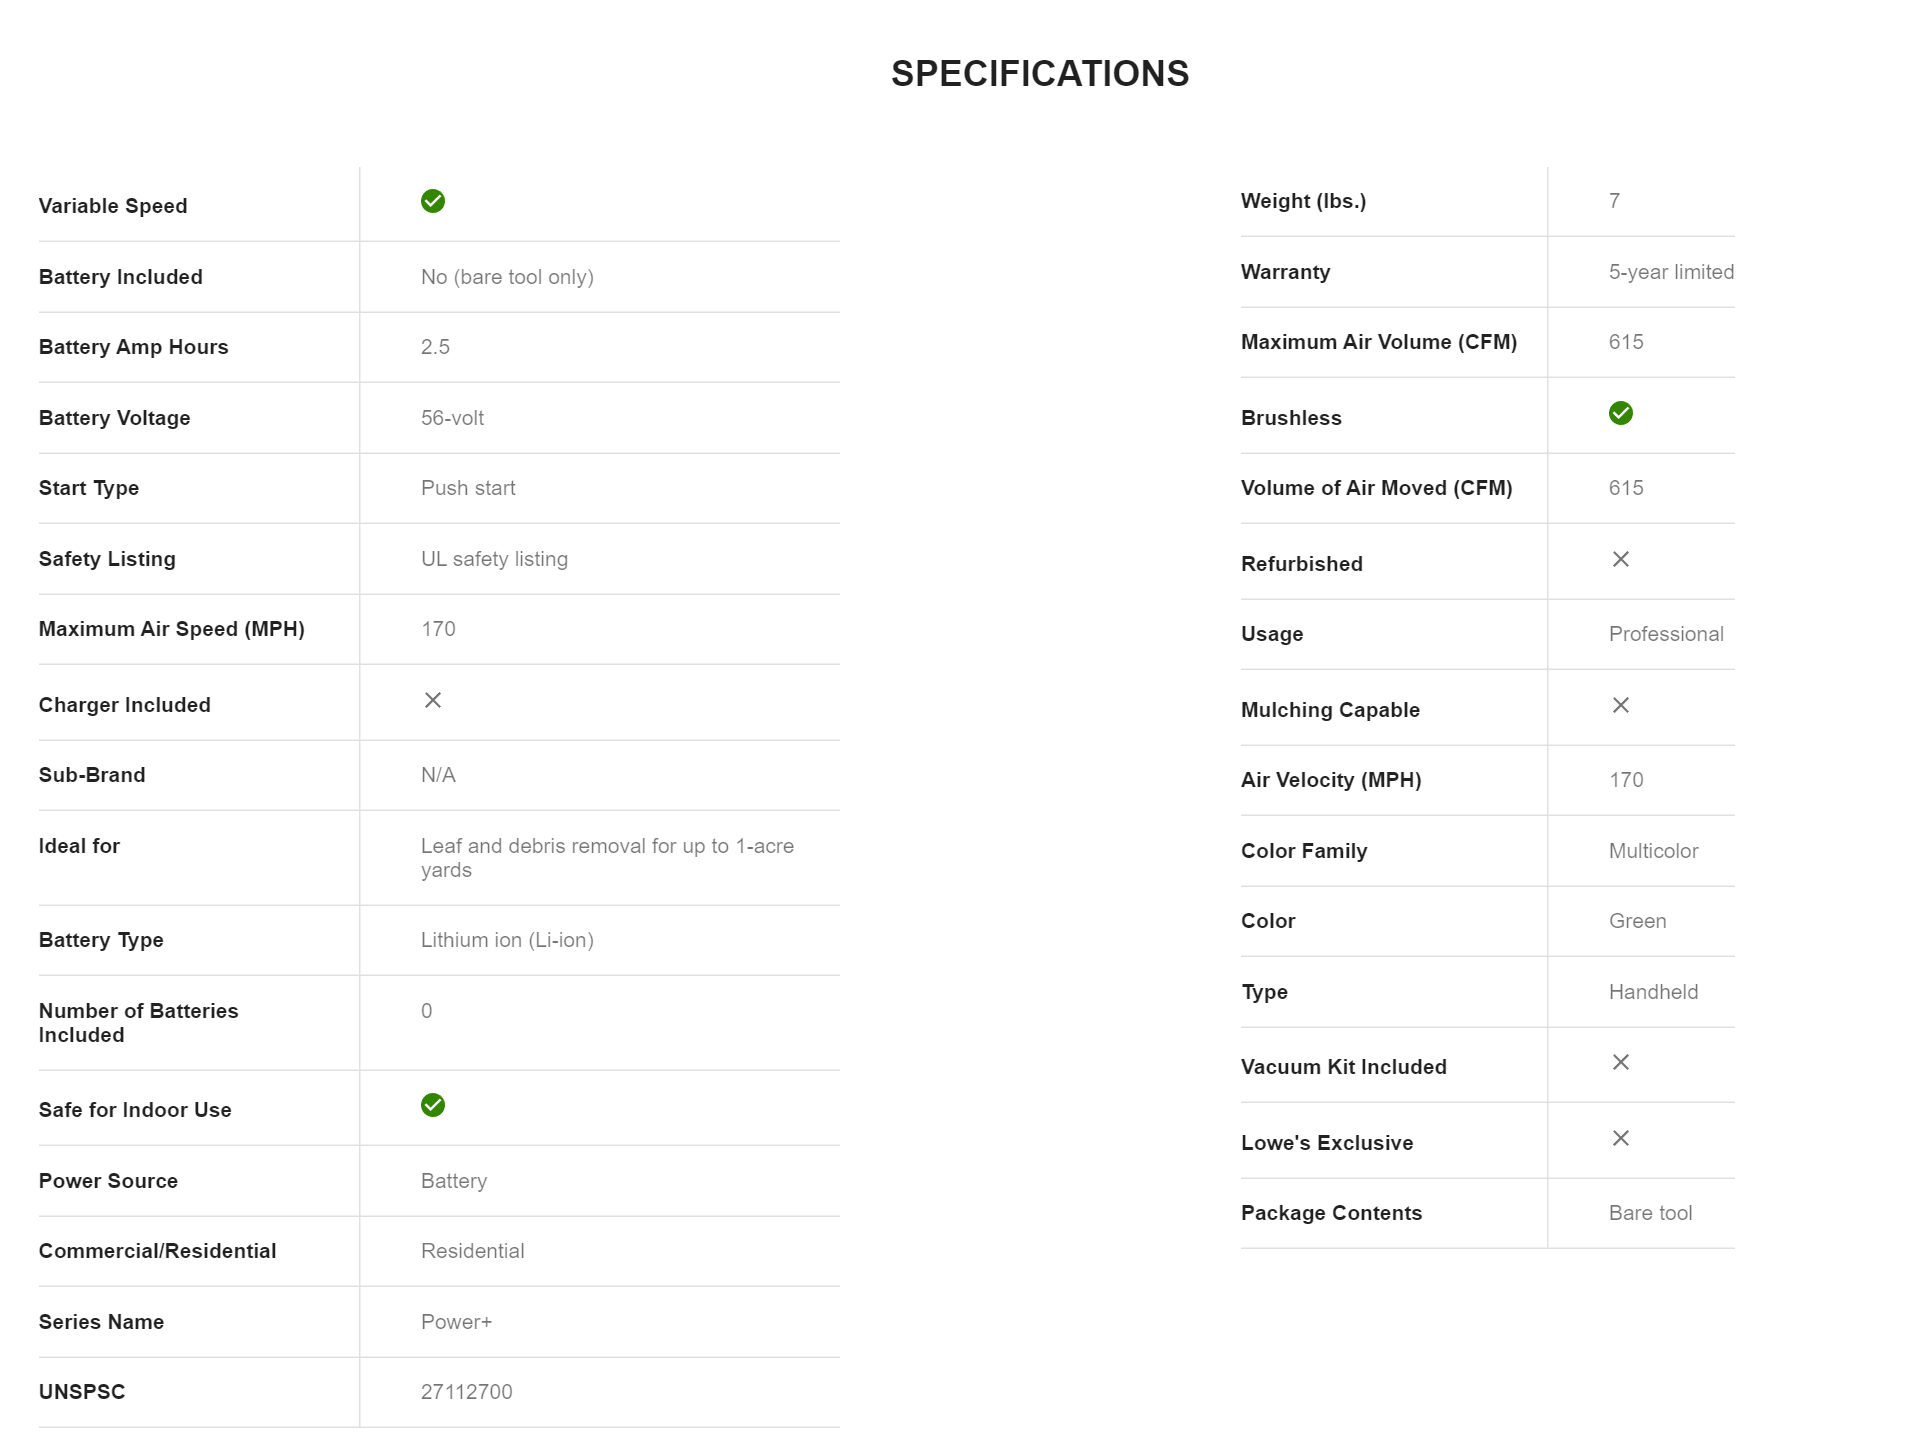The height and width of the screenshot is (1444, 1921).
Task: Click the X icon for Lowe's Exclusive
Action: coord(1621,1138)
